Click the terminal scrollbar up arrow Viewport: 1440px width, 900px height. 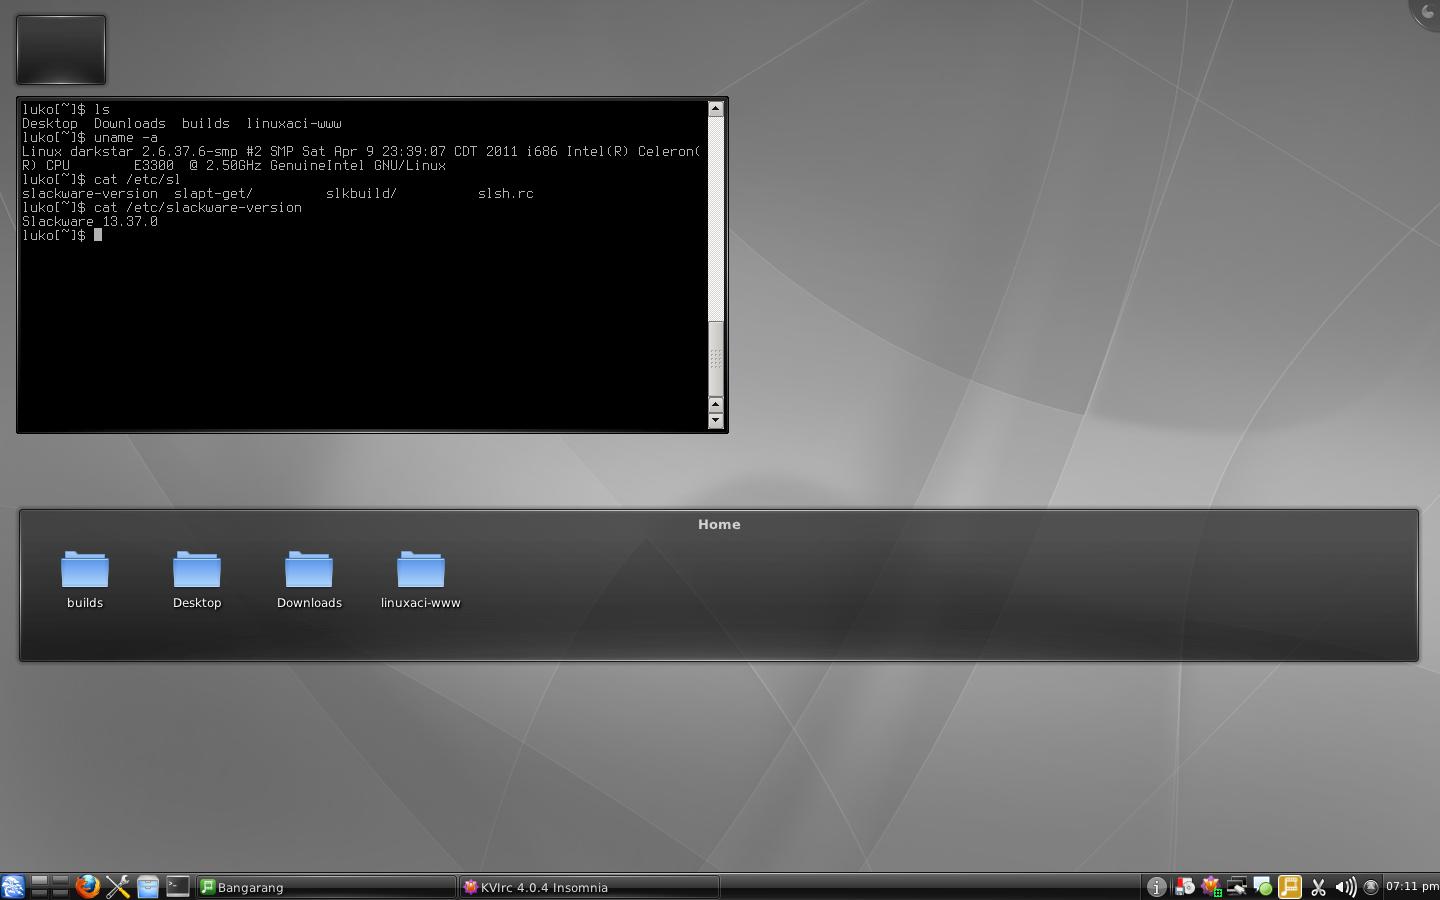point(715,108)
